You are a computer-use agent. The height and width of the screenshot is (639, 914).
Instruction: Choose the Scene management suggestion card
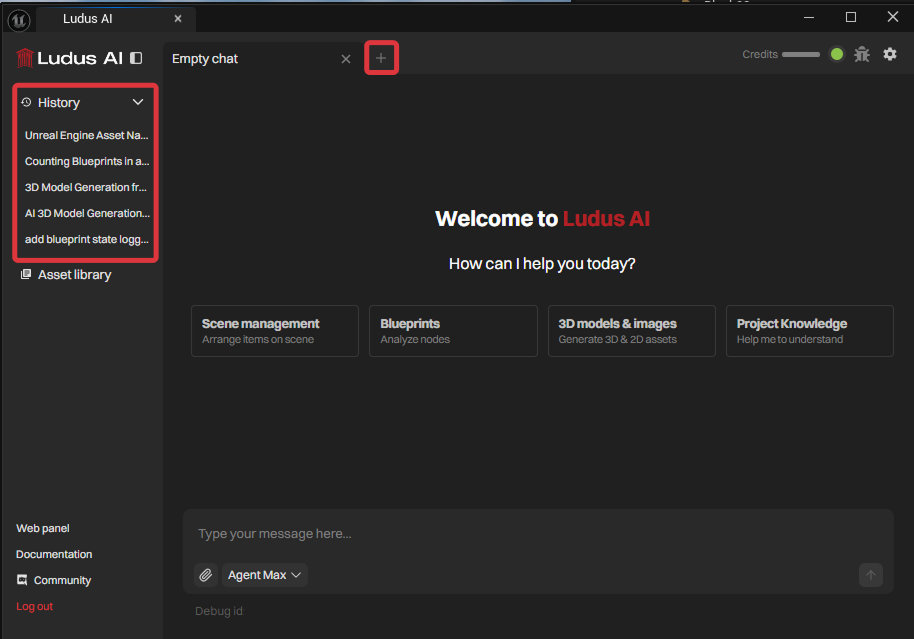[x=275, y=331]
